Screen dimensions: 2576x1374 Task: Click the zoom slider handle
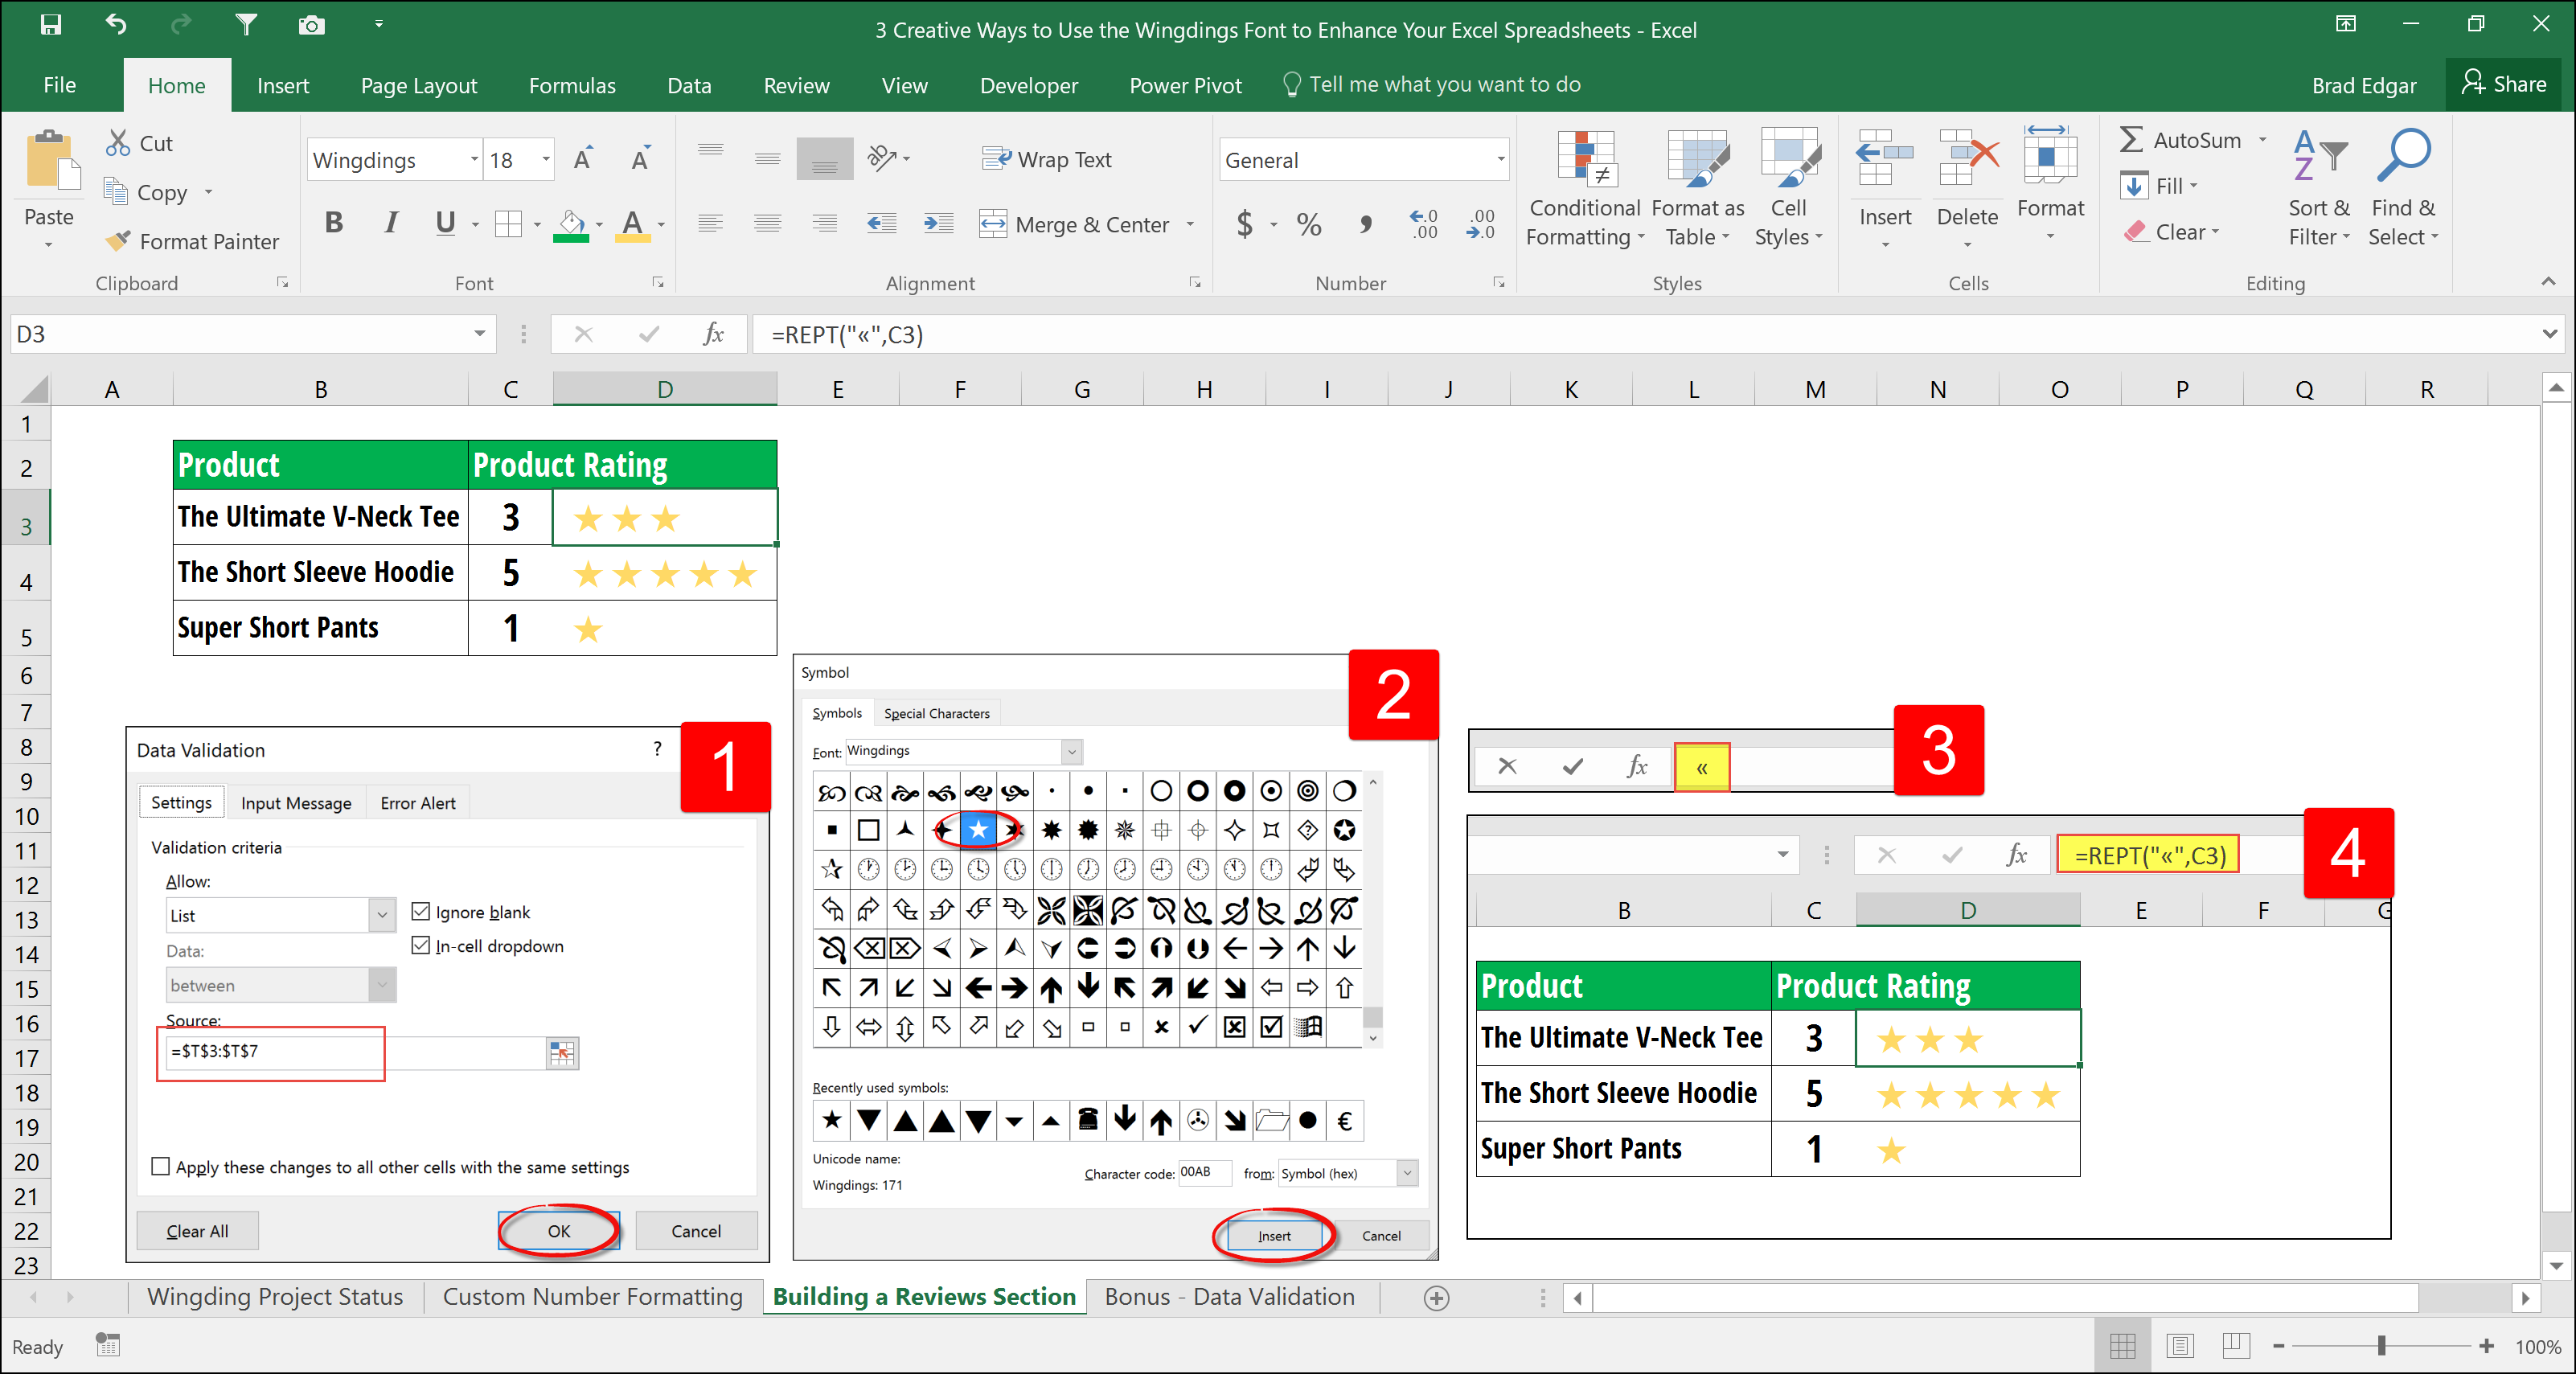[2381, 1346]
